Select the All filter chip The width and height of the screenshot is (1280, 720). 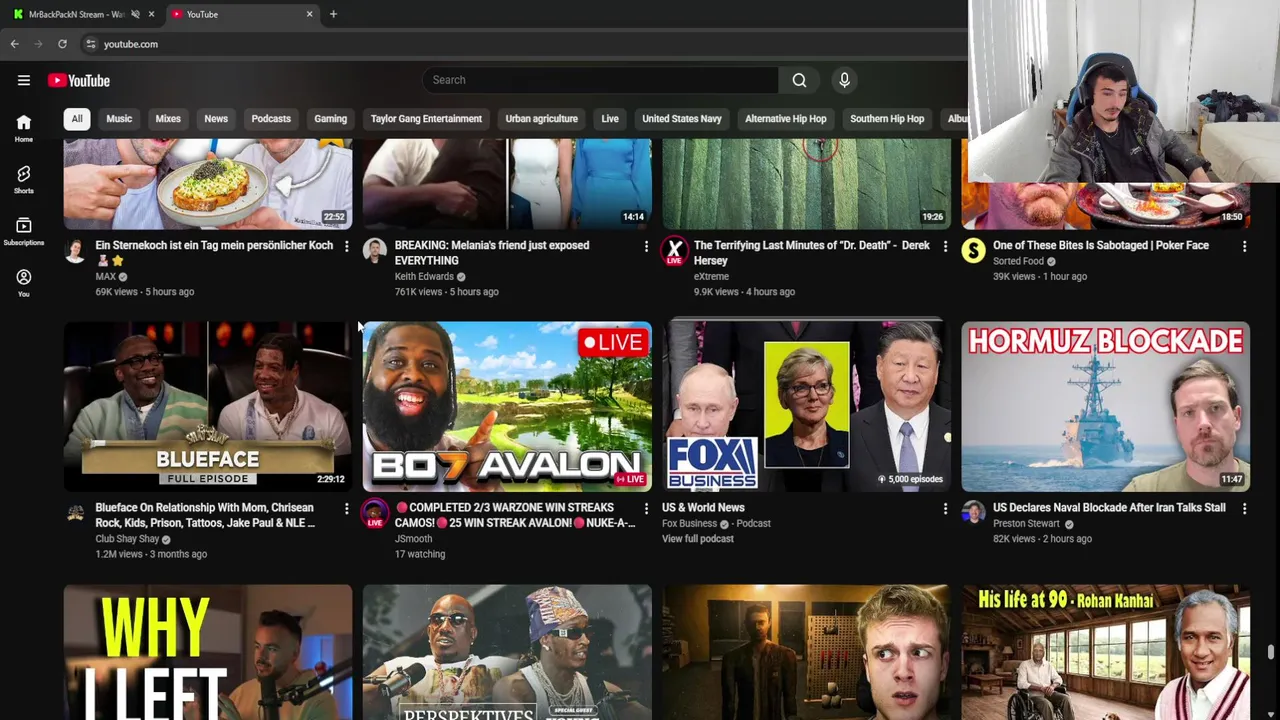pos(76,119)
